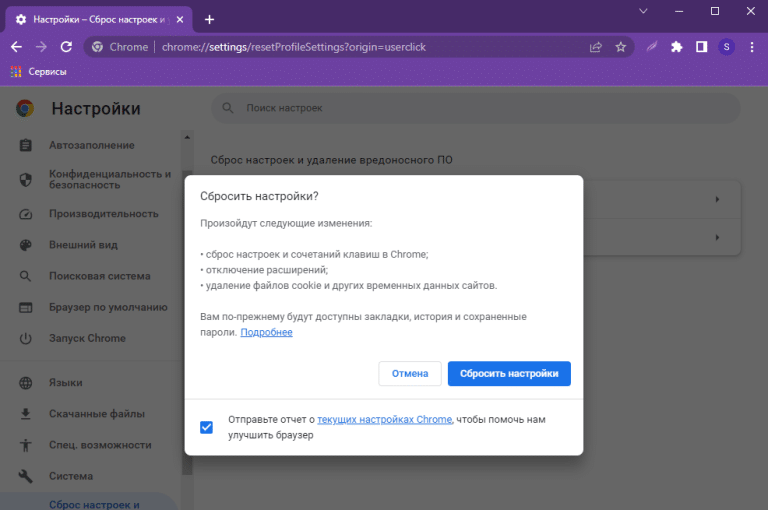Click the sidebar scrollbar thumb
This screenshot has width=768, height=510.
click(x=187, y=322)
